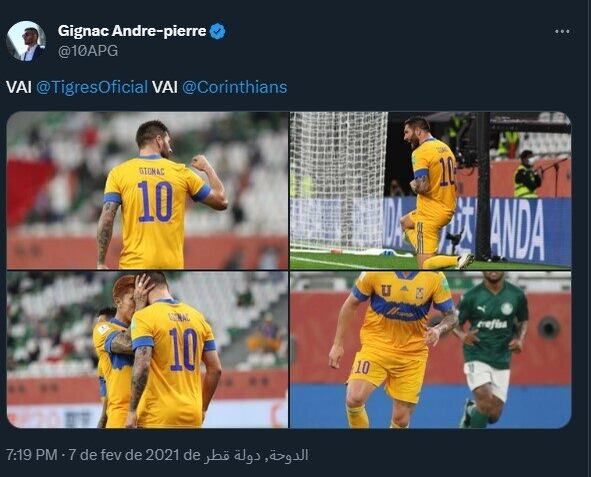Open photo of Gignac kneeling by goal net

point(430,190)
